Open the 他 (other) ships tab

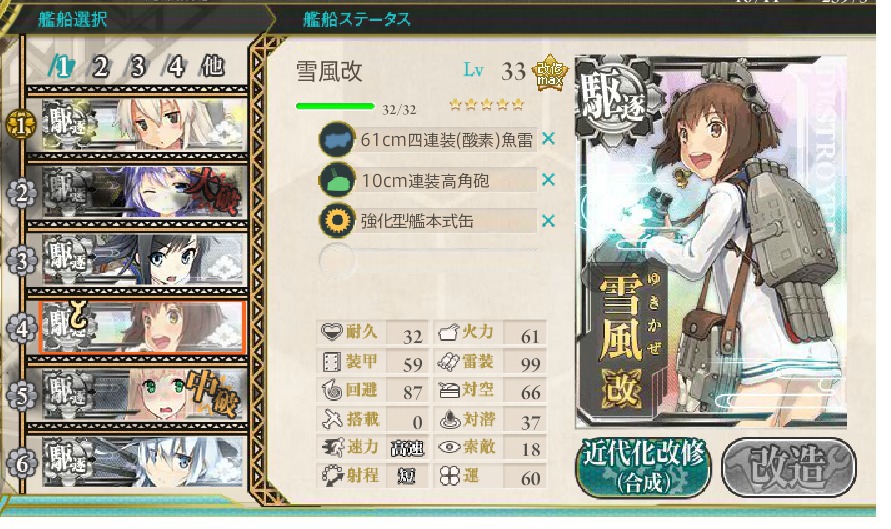click(x=213, y=66)
